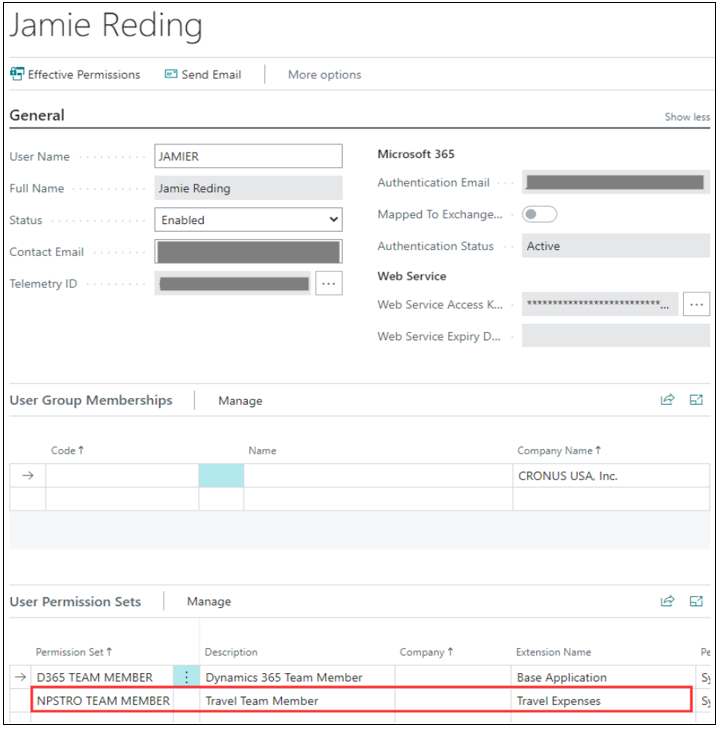
Task: Collapse General section with Show less
Action: pos(687,117)
